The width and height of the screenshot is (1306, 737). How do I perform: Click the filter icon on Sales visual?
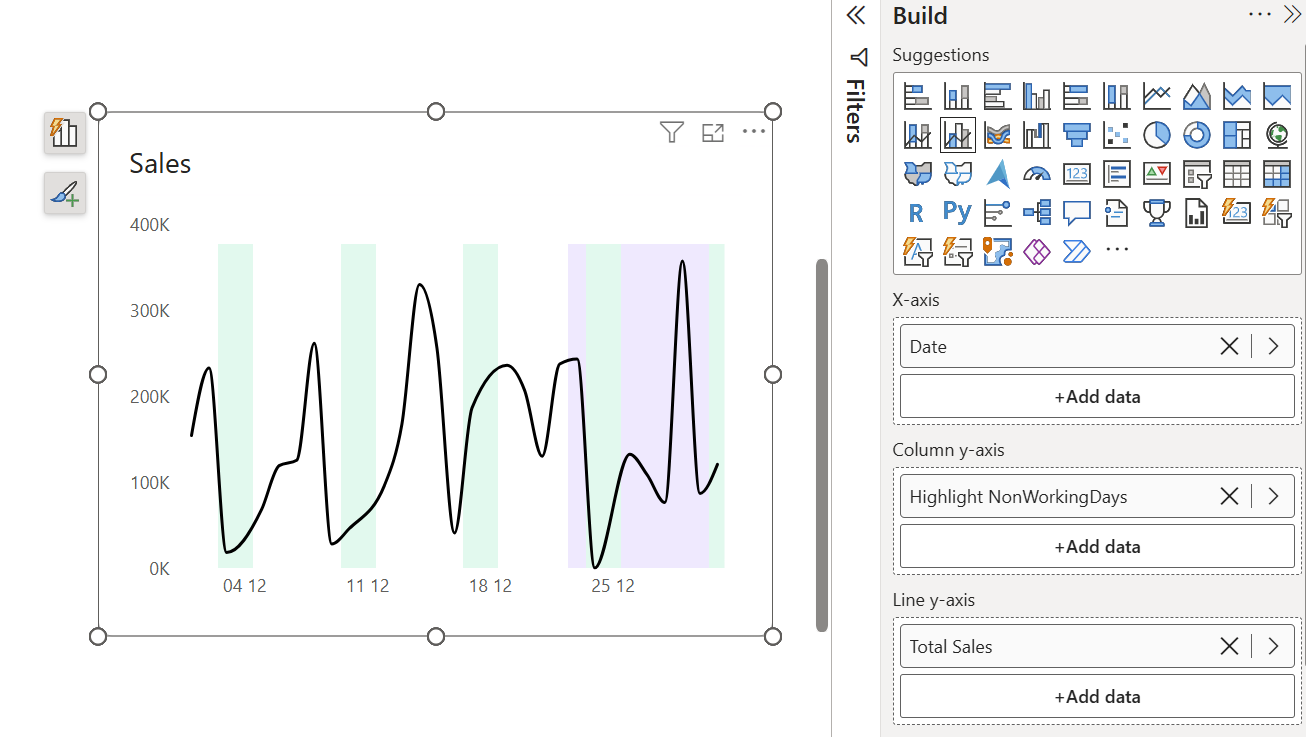672,132
